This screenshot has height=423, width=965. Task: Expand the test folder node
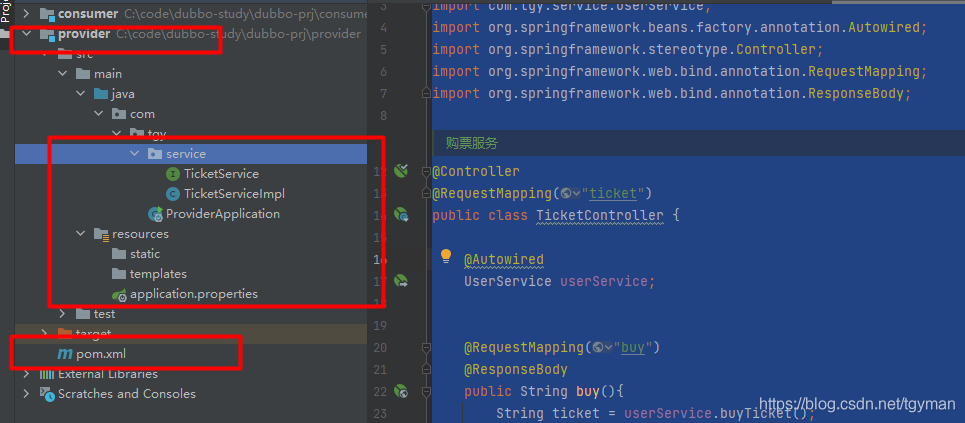[62, 314]
